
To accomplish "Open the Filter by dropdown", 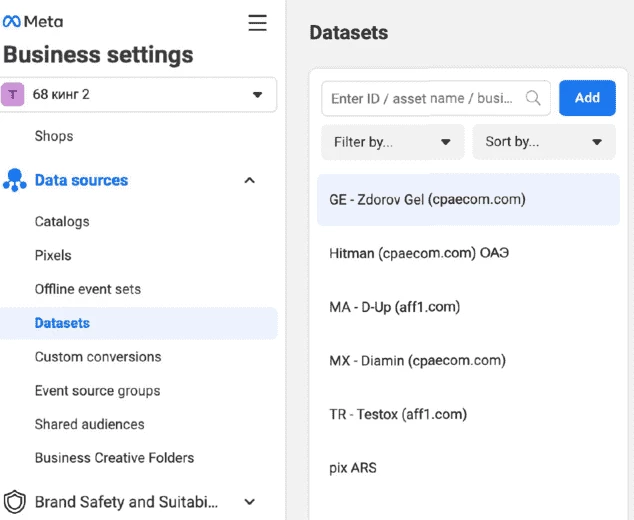I will 393,142.
